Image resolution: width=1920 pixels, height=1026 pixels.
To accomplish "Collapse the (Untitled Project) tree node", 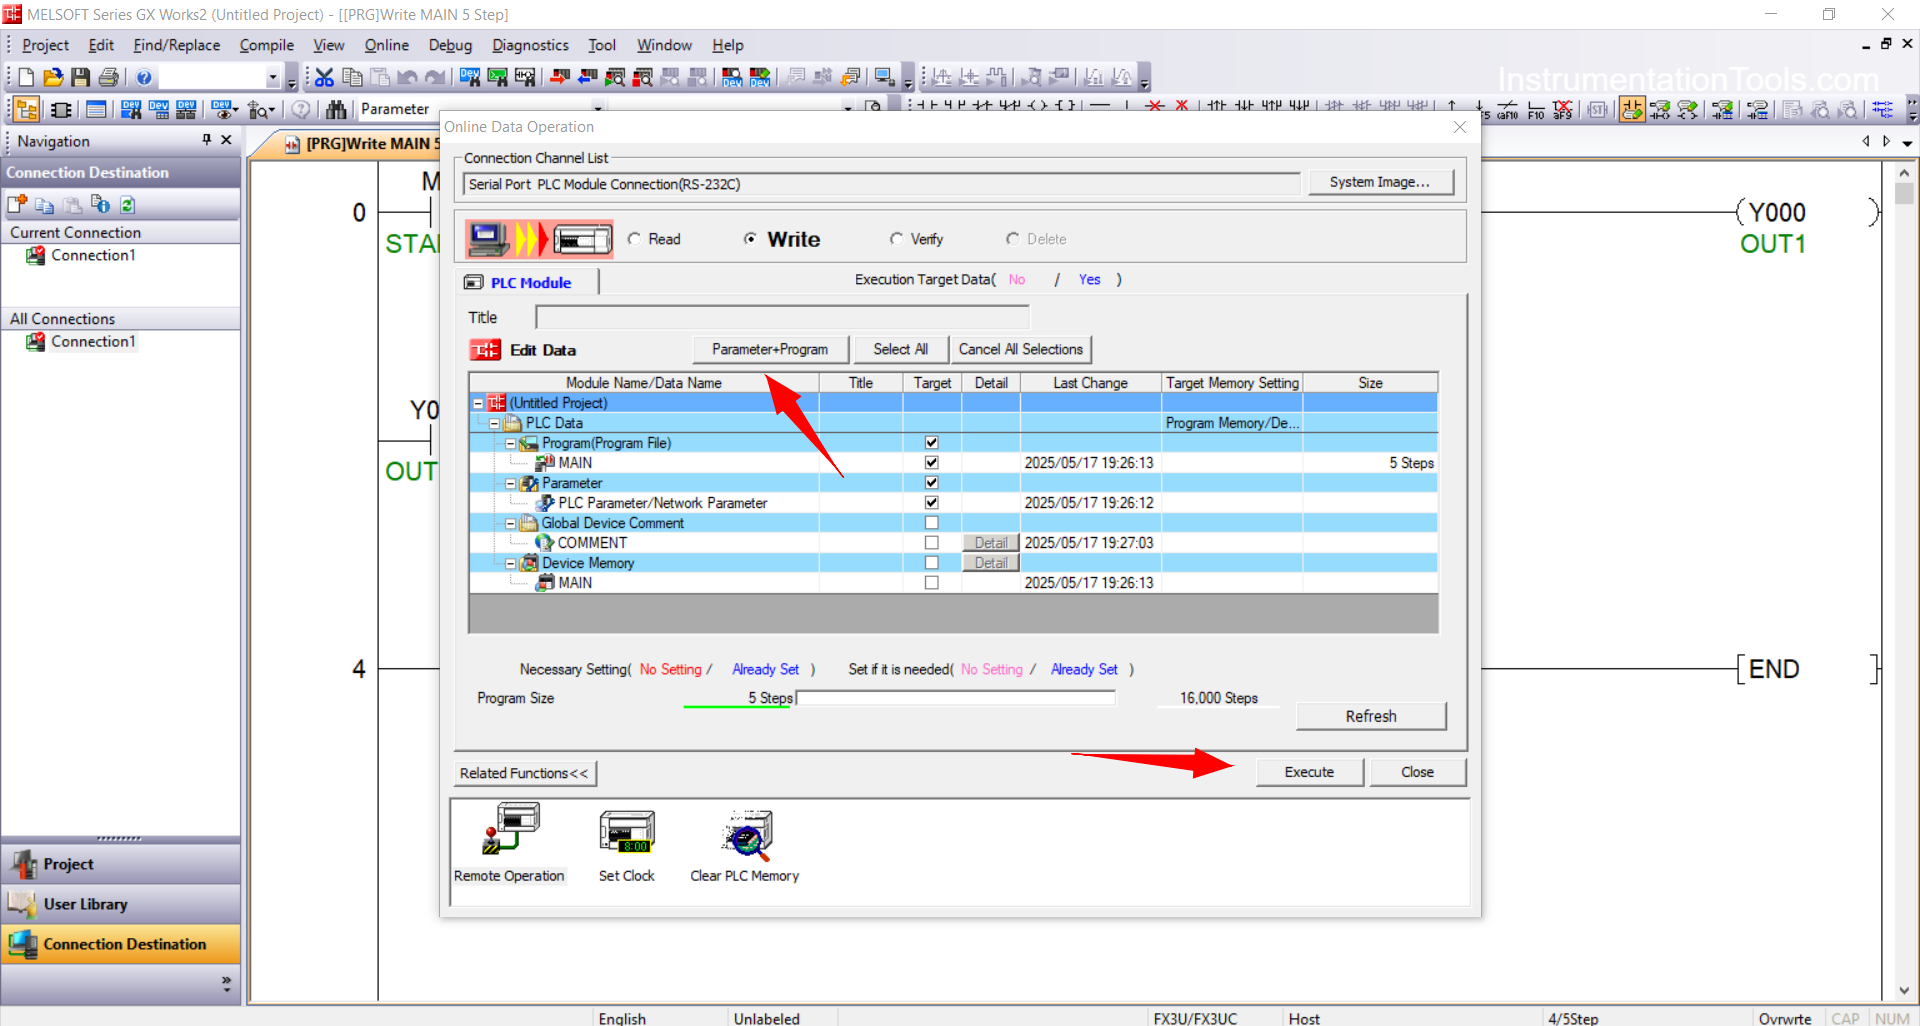I will (x=478, y=403).
